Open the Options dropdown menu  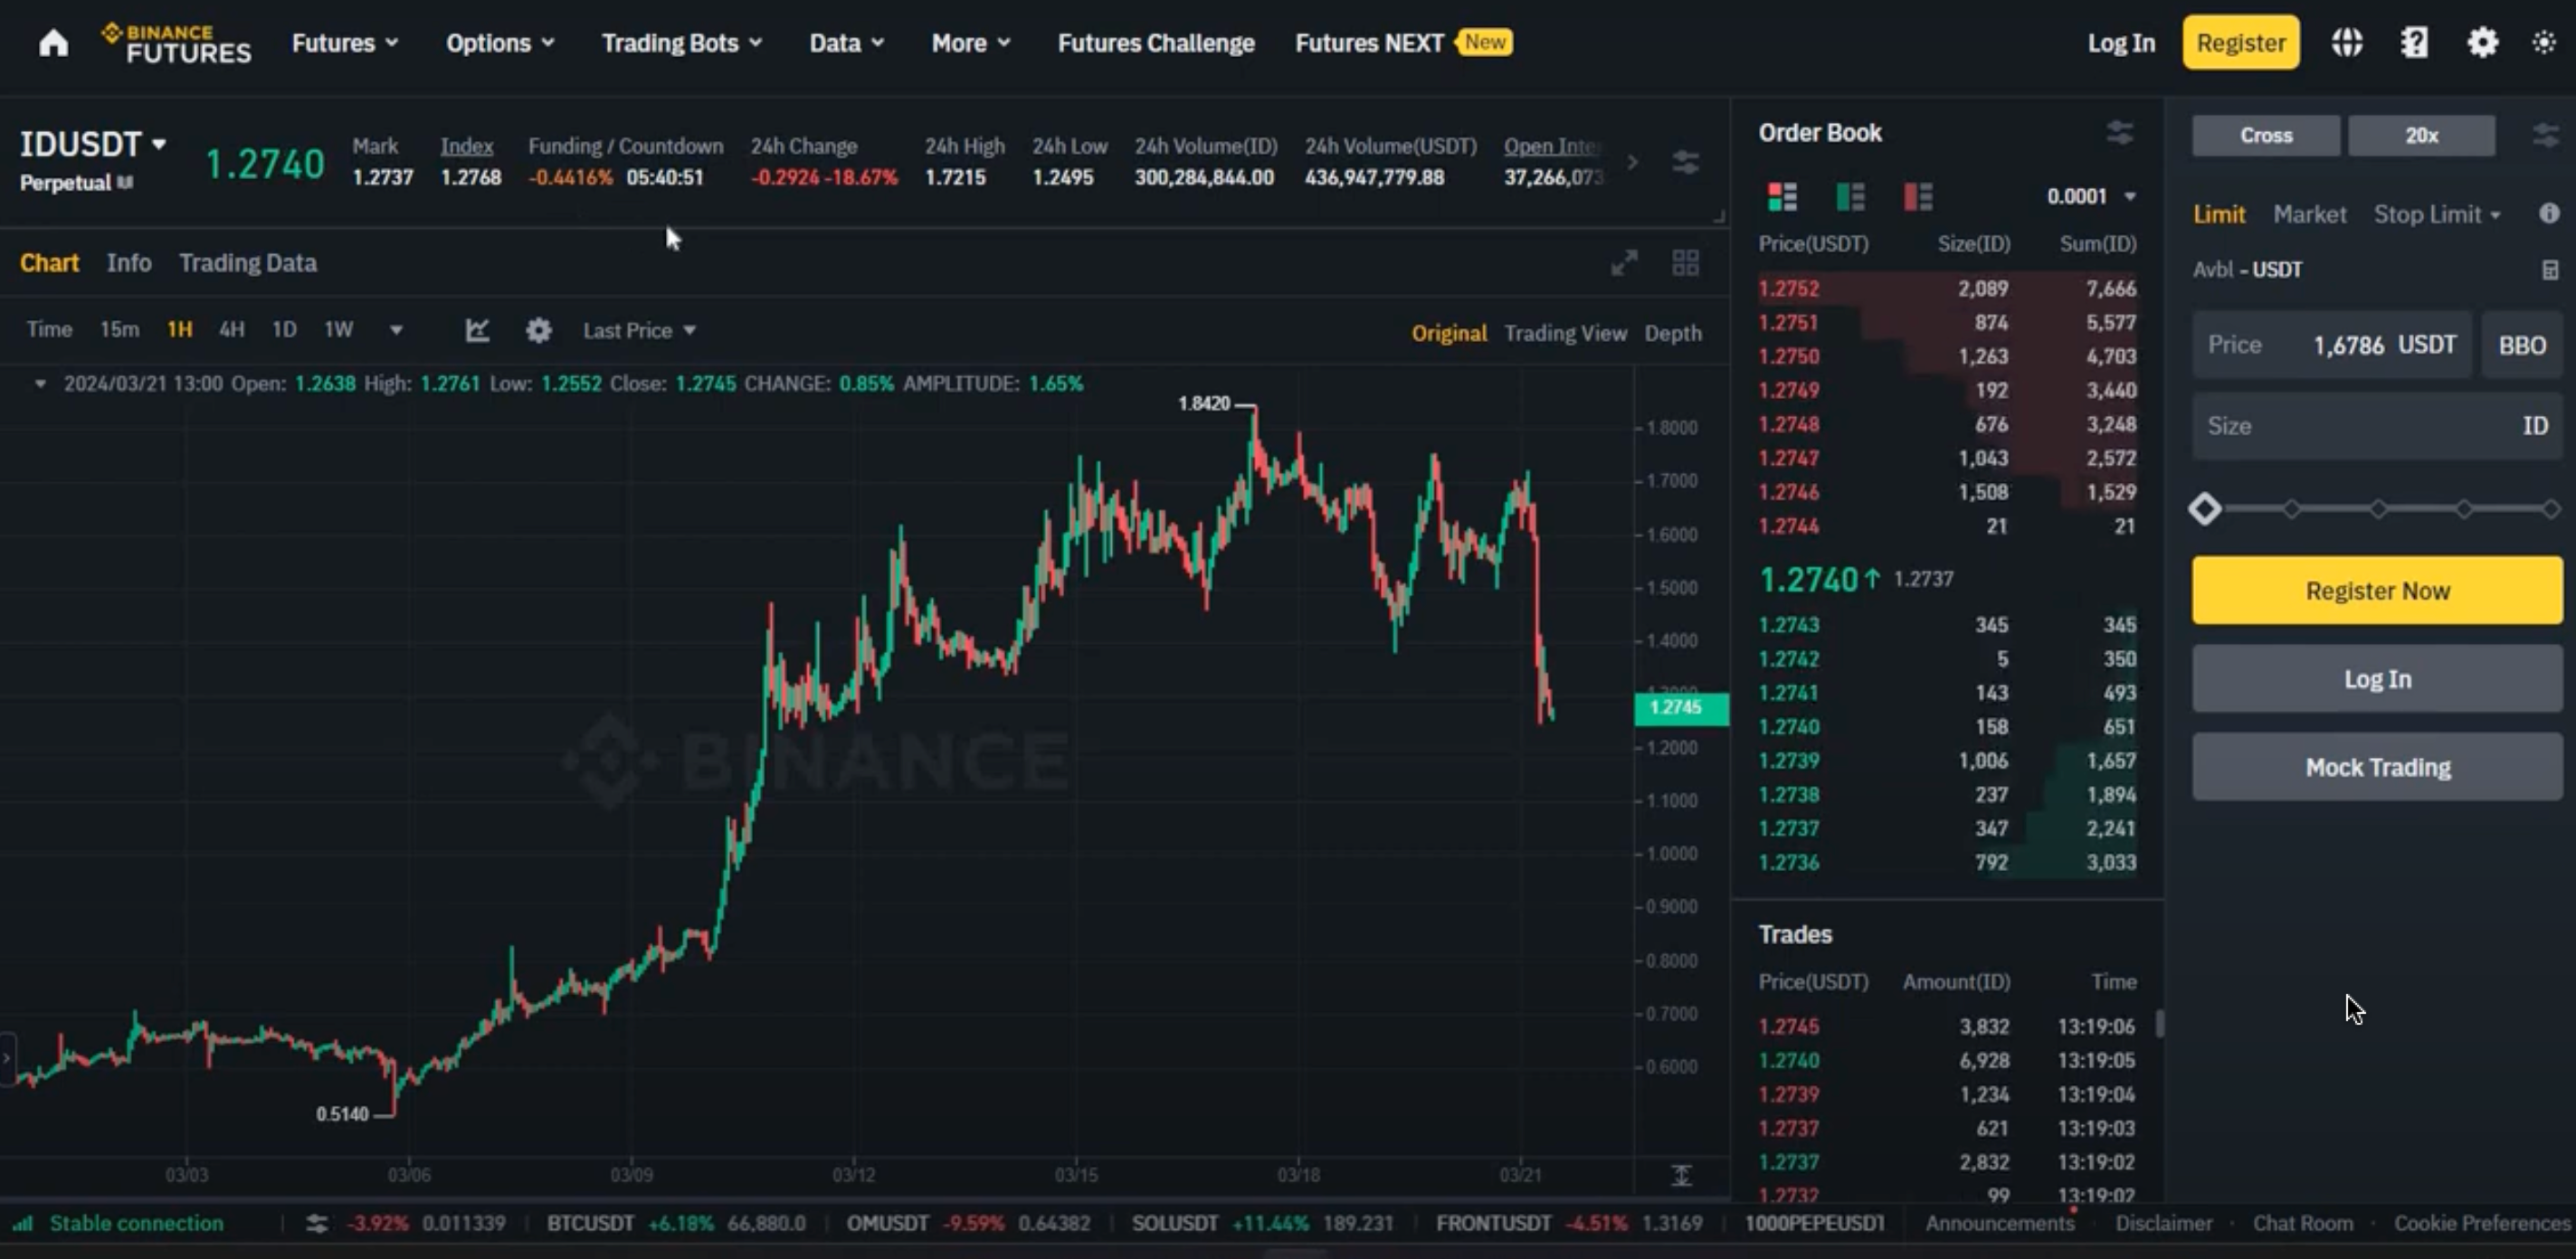click(490, 41)
